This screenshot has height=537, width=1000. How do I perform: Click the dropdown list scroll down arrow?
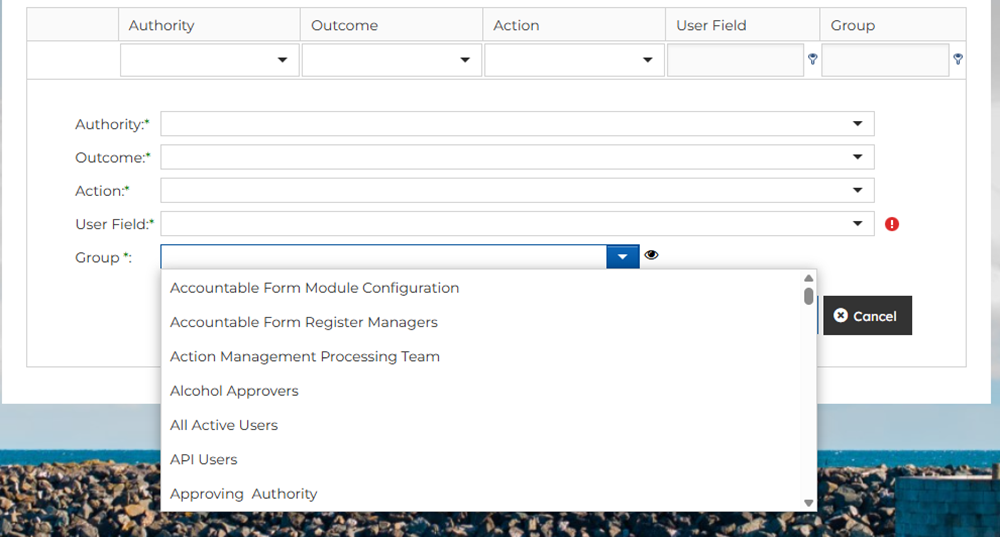tap(808, 503)
